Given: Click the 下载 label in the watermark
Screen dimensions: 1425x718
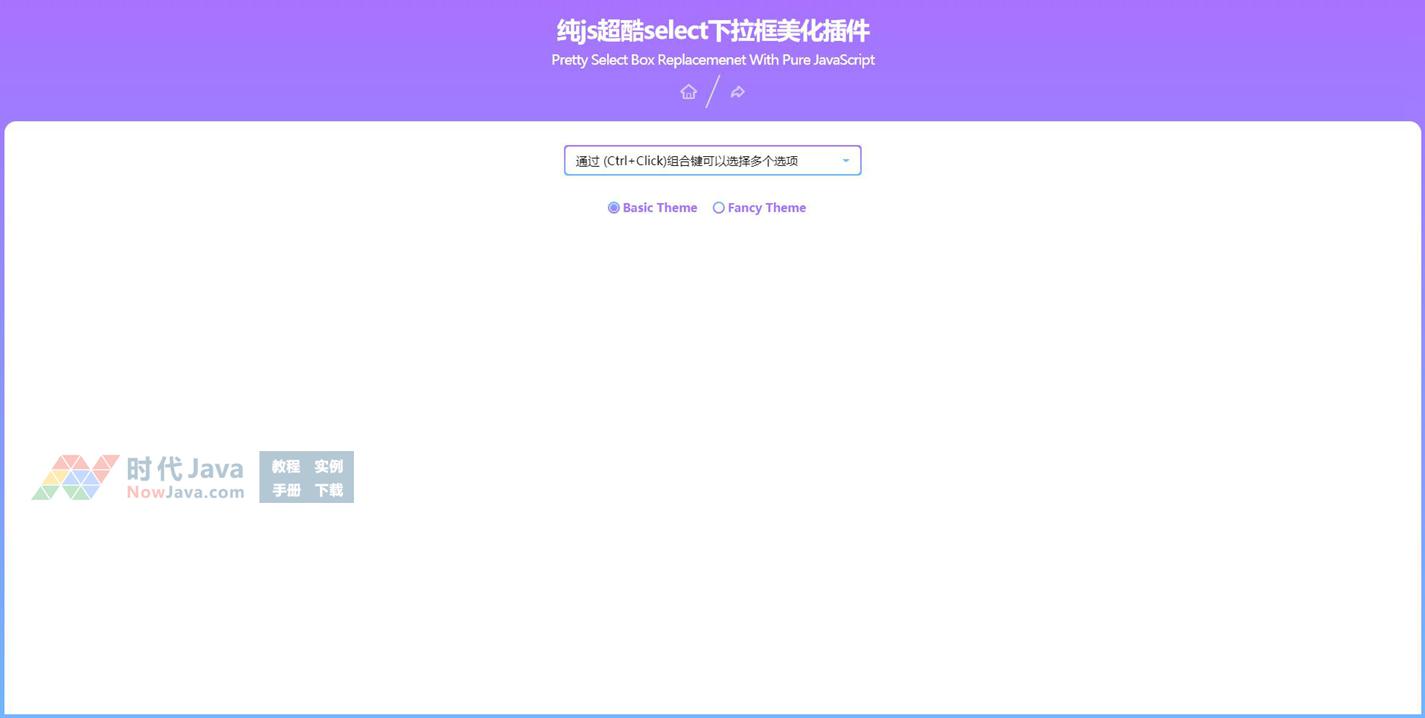Looking at the screenshot, I should (x=328, y=490).
